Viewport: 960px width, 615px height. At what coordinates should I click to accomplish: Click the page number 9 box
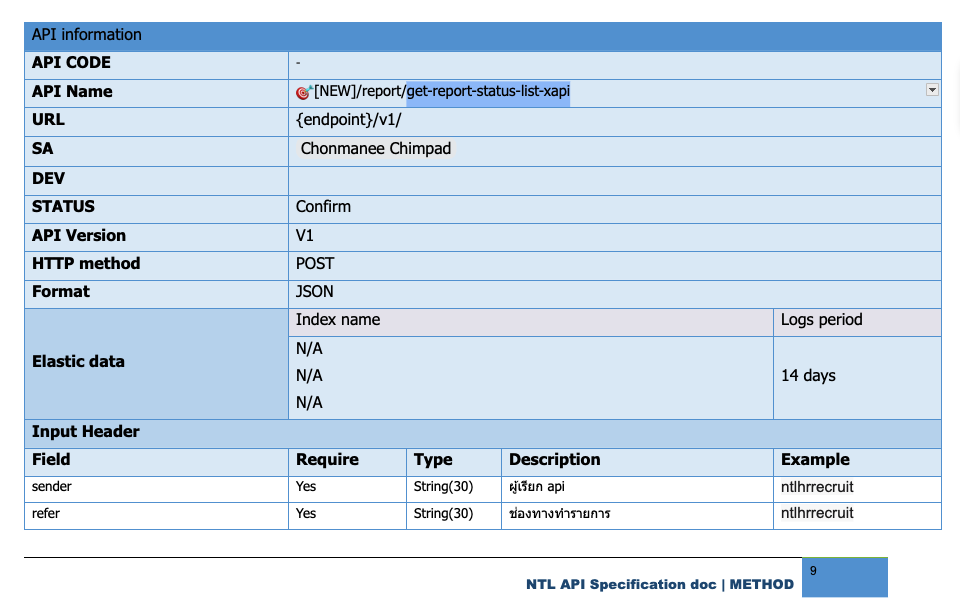coord(844,577)
